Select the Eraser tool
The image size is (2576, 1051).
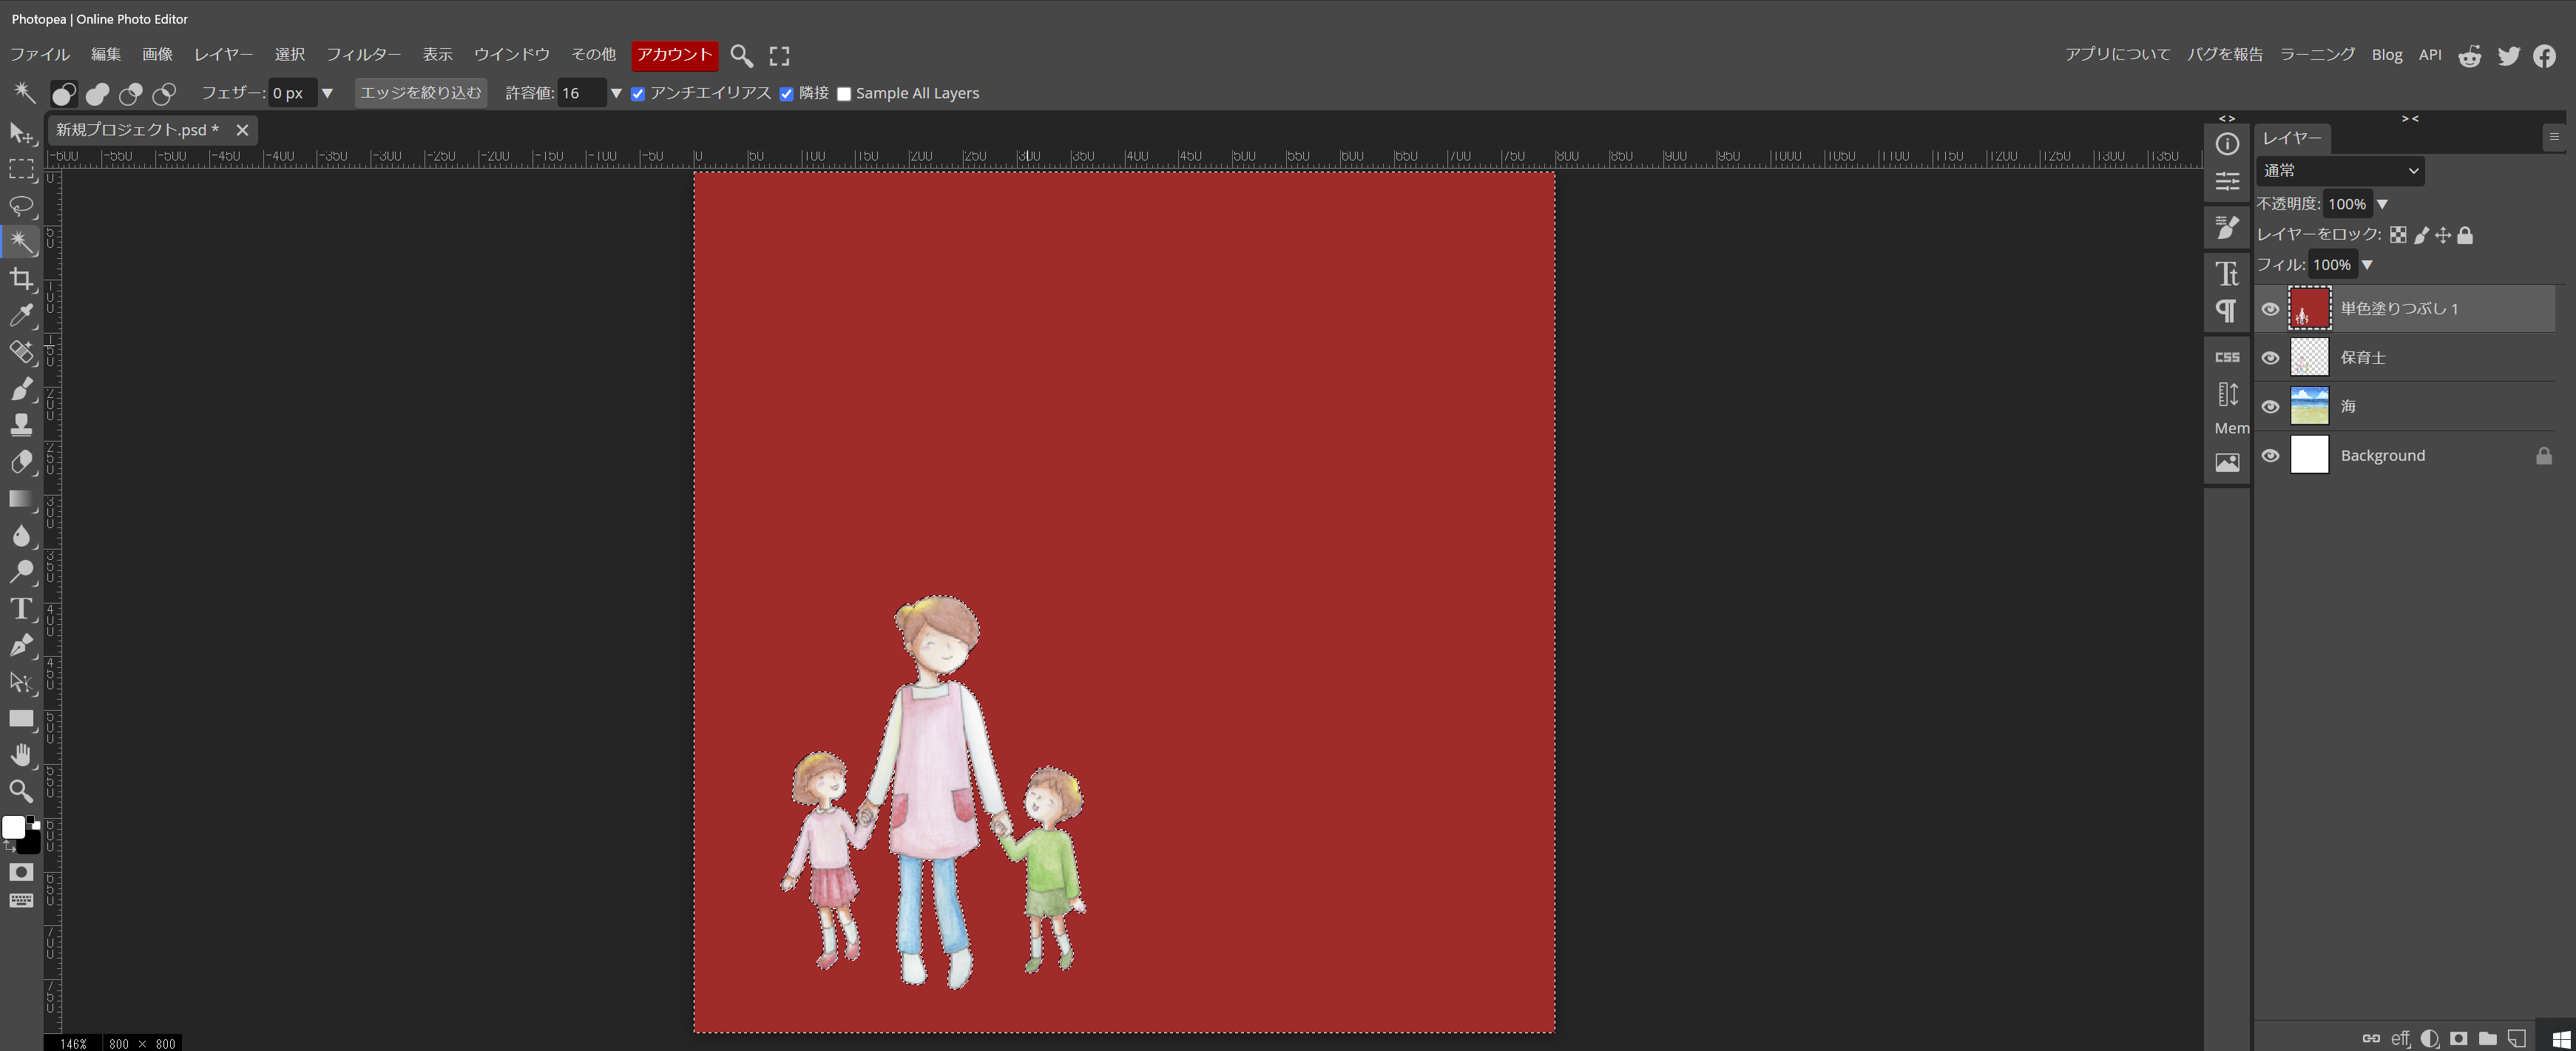(21, 462)
